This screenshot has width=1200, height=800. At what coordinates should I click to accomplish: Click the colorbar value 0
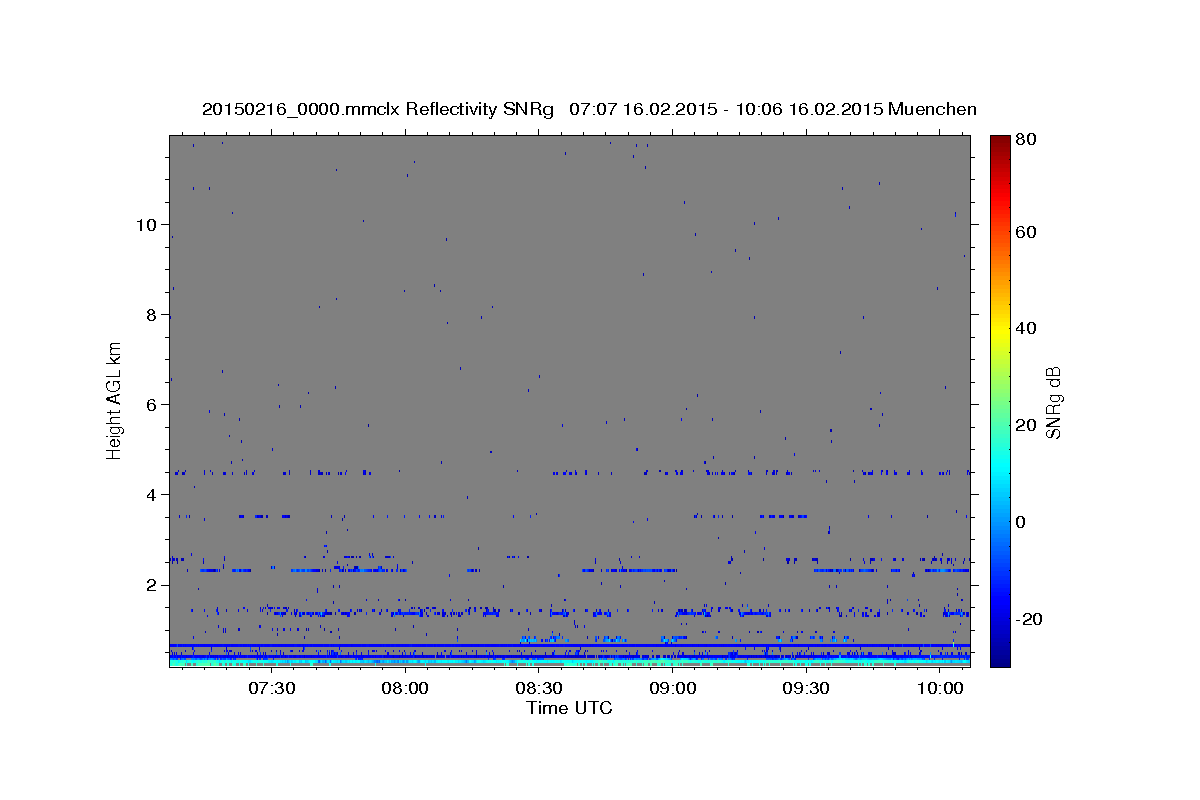(x=1021, y=522)
